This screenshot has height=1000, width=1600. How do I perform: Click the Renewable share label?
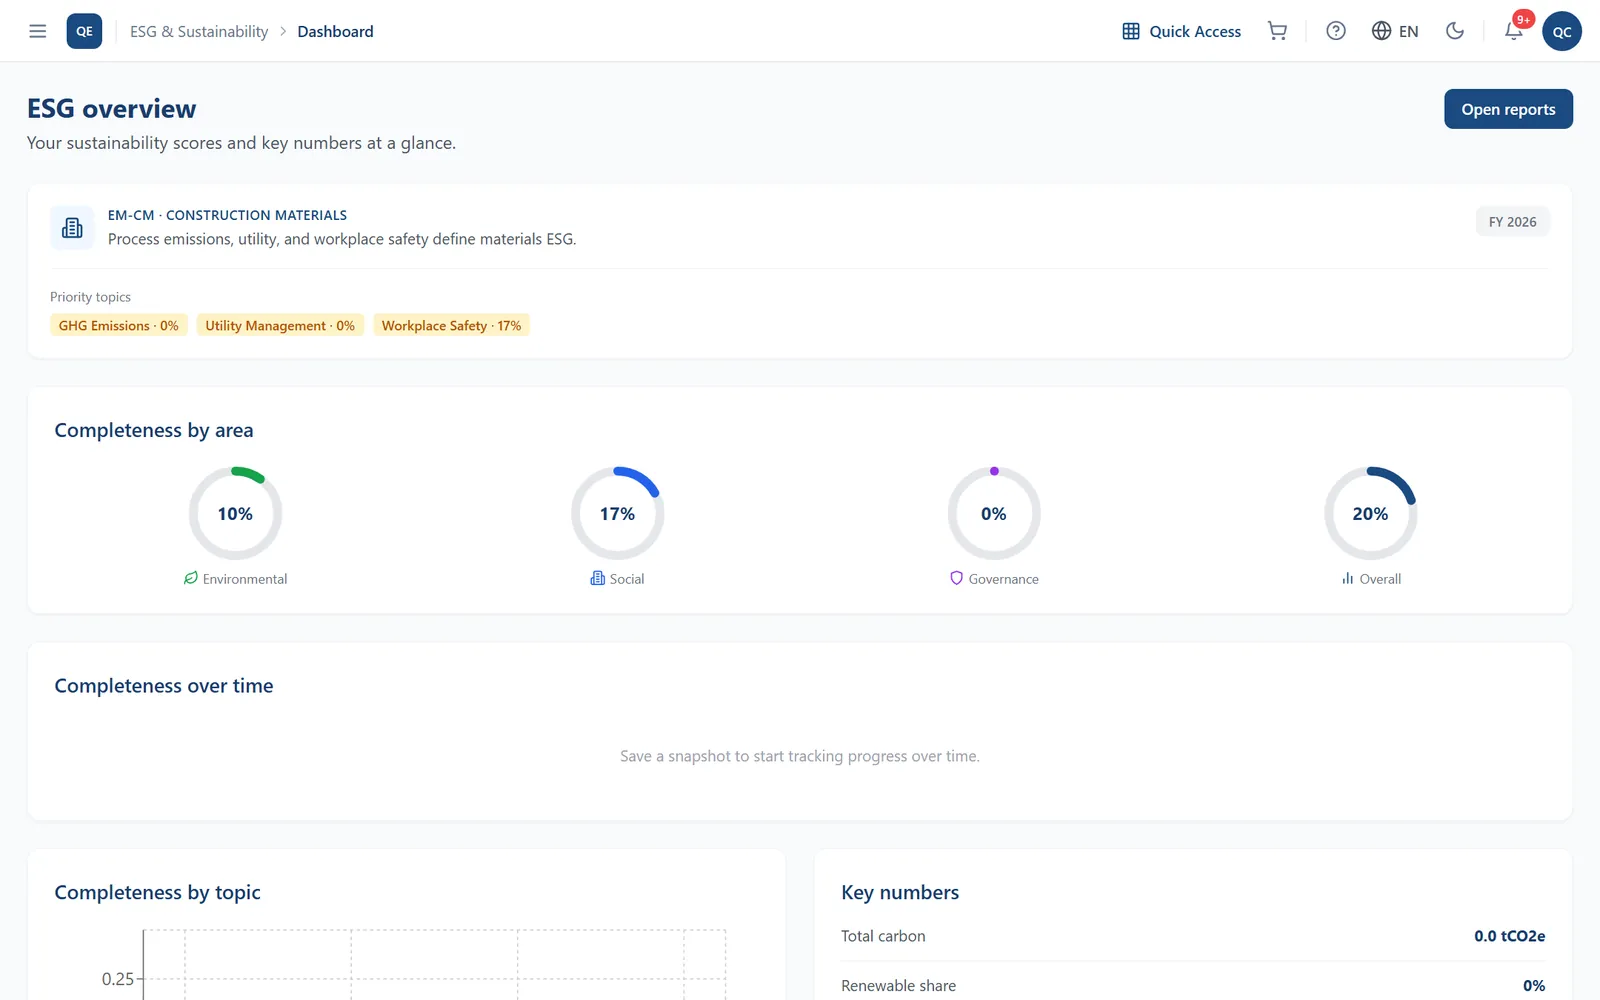[x=898, y=986]
